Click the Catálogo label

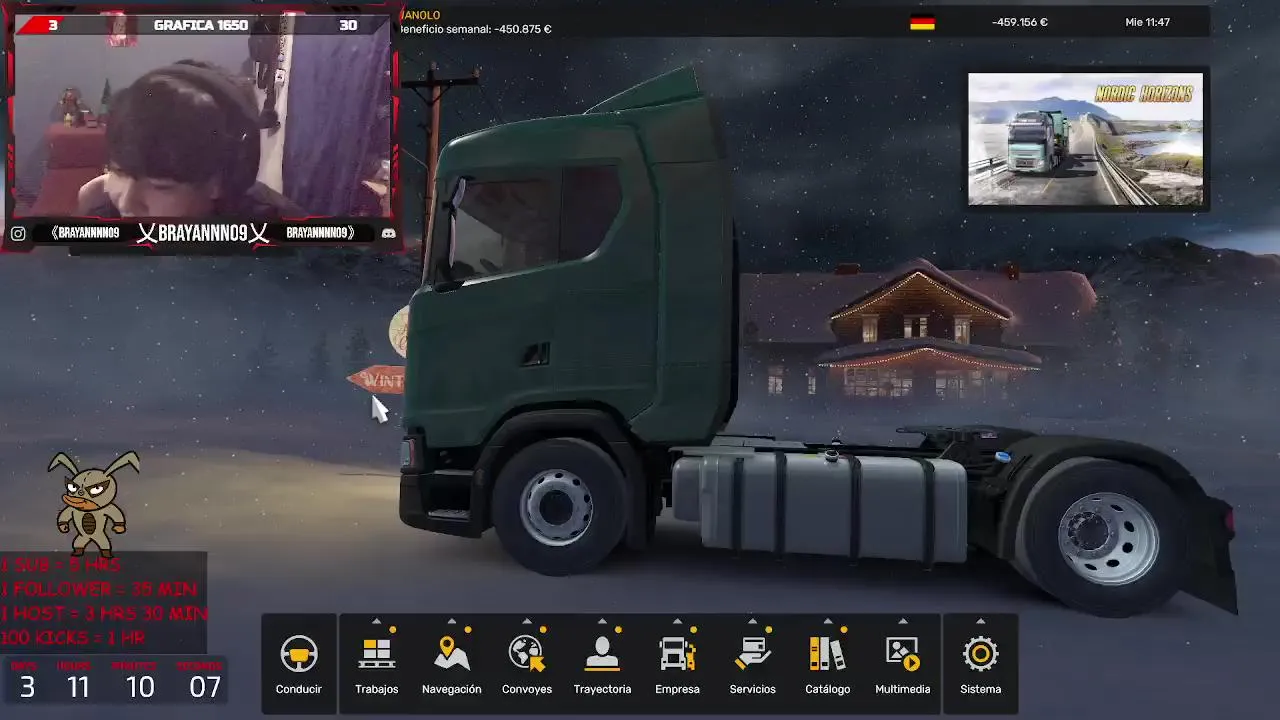[827, 689]
